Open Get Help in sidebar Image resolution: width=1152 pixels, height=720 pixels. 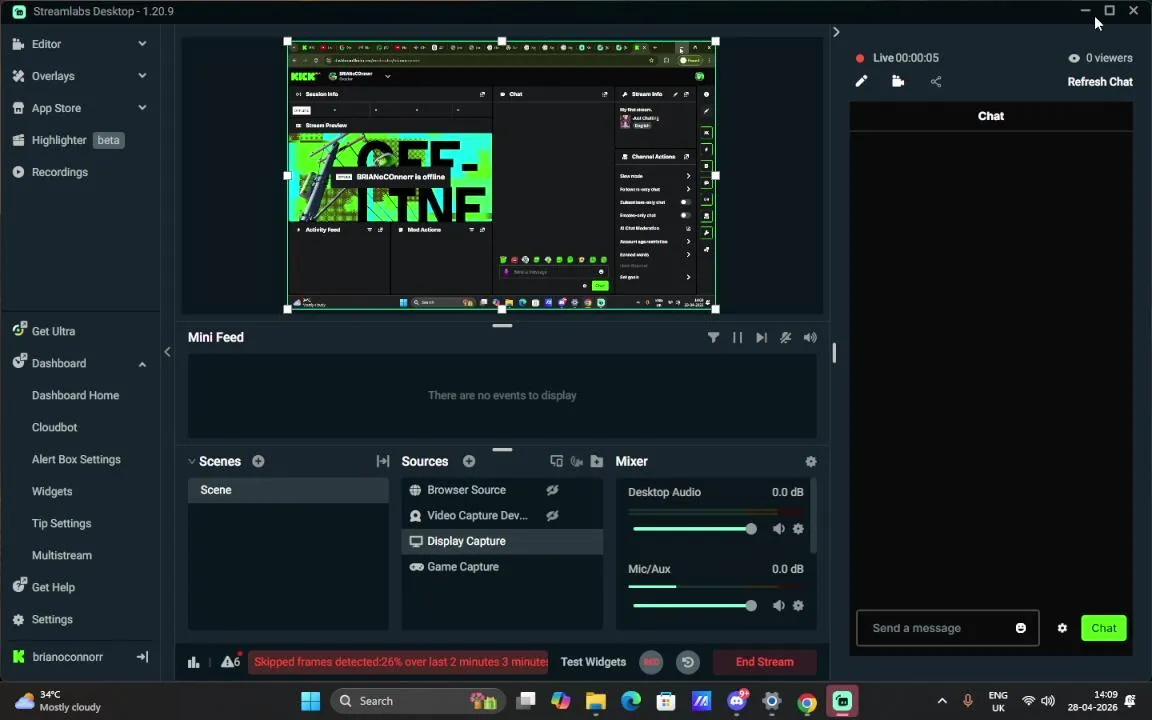click(x=53, y=587)
